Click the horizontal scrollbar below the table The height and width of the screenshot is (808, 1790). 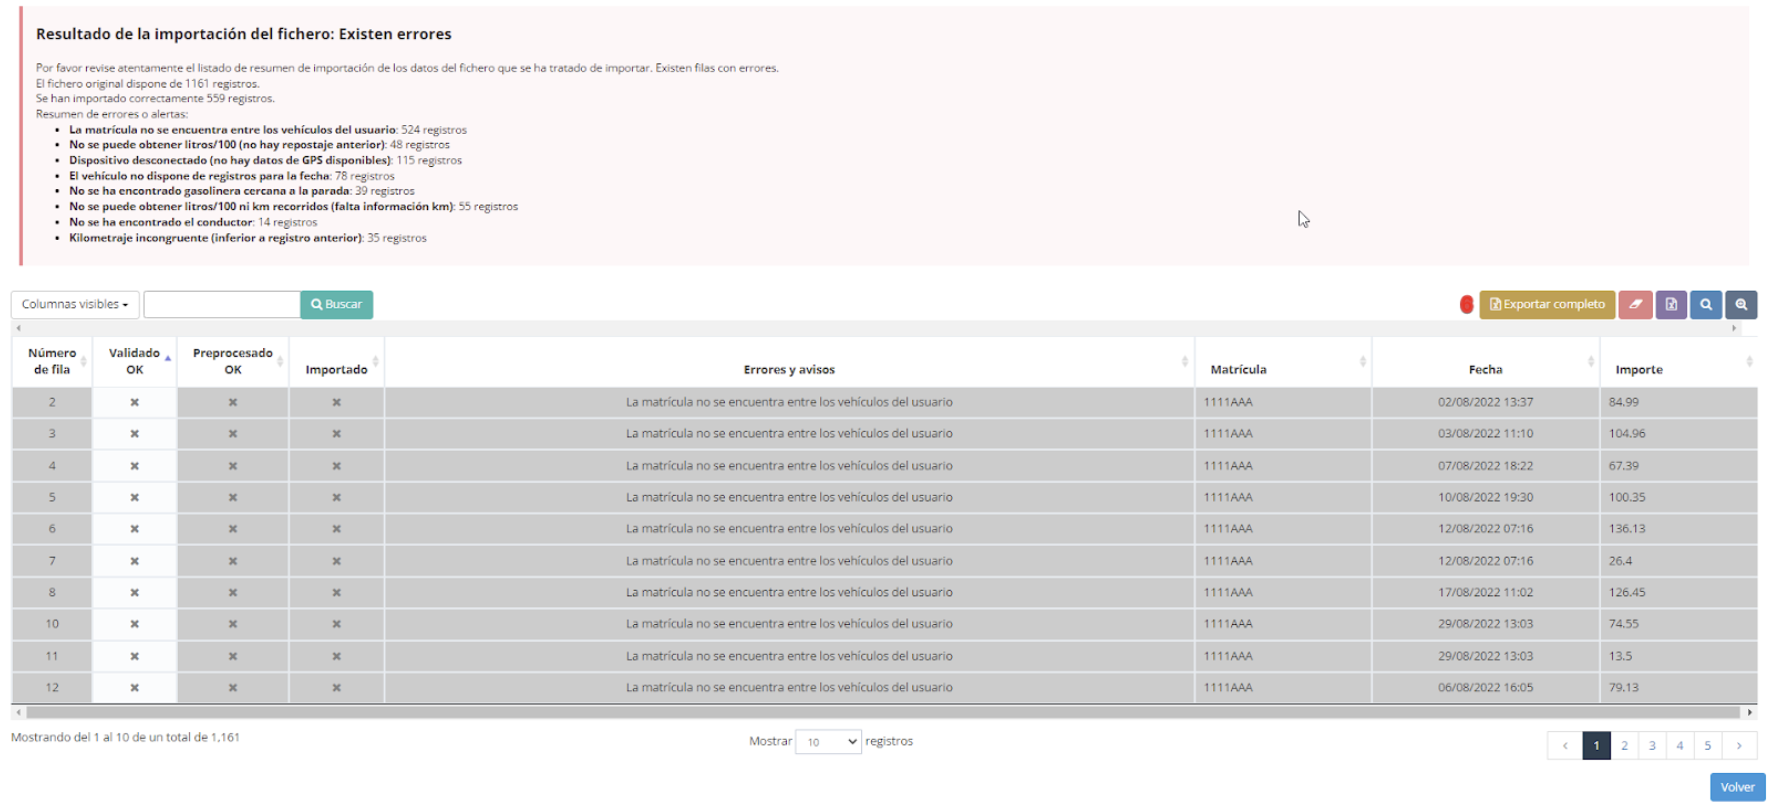[x=880, y=712]
